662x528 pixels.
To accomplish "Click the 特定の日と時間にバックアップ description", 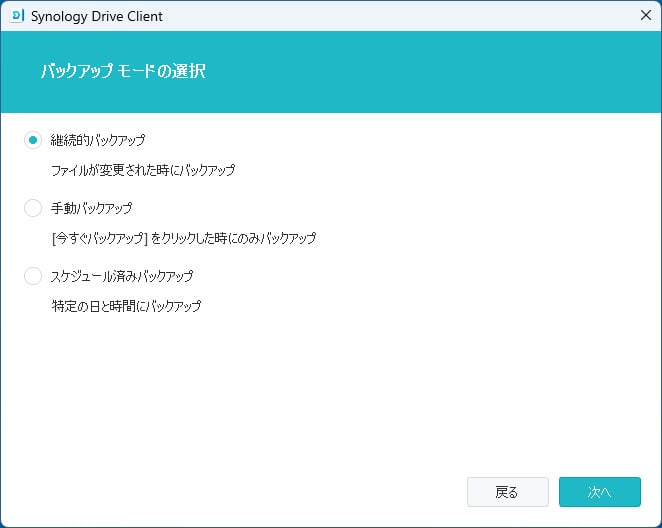I will (x=126, y=306).
